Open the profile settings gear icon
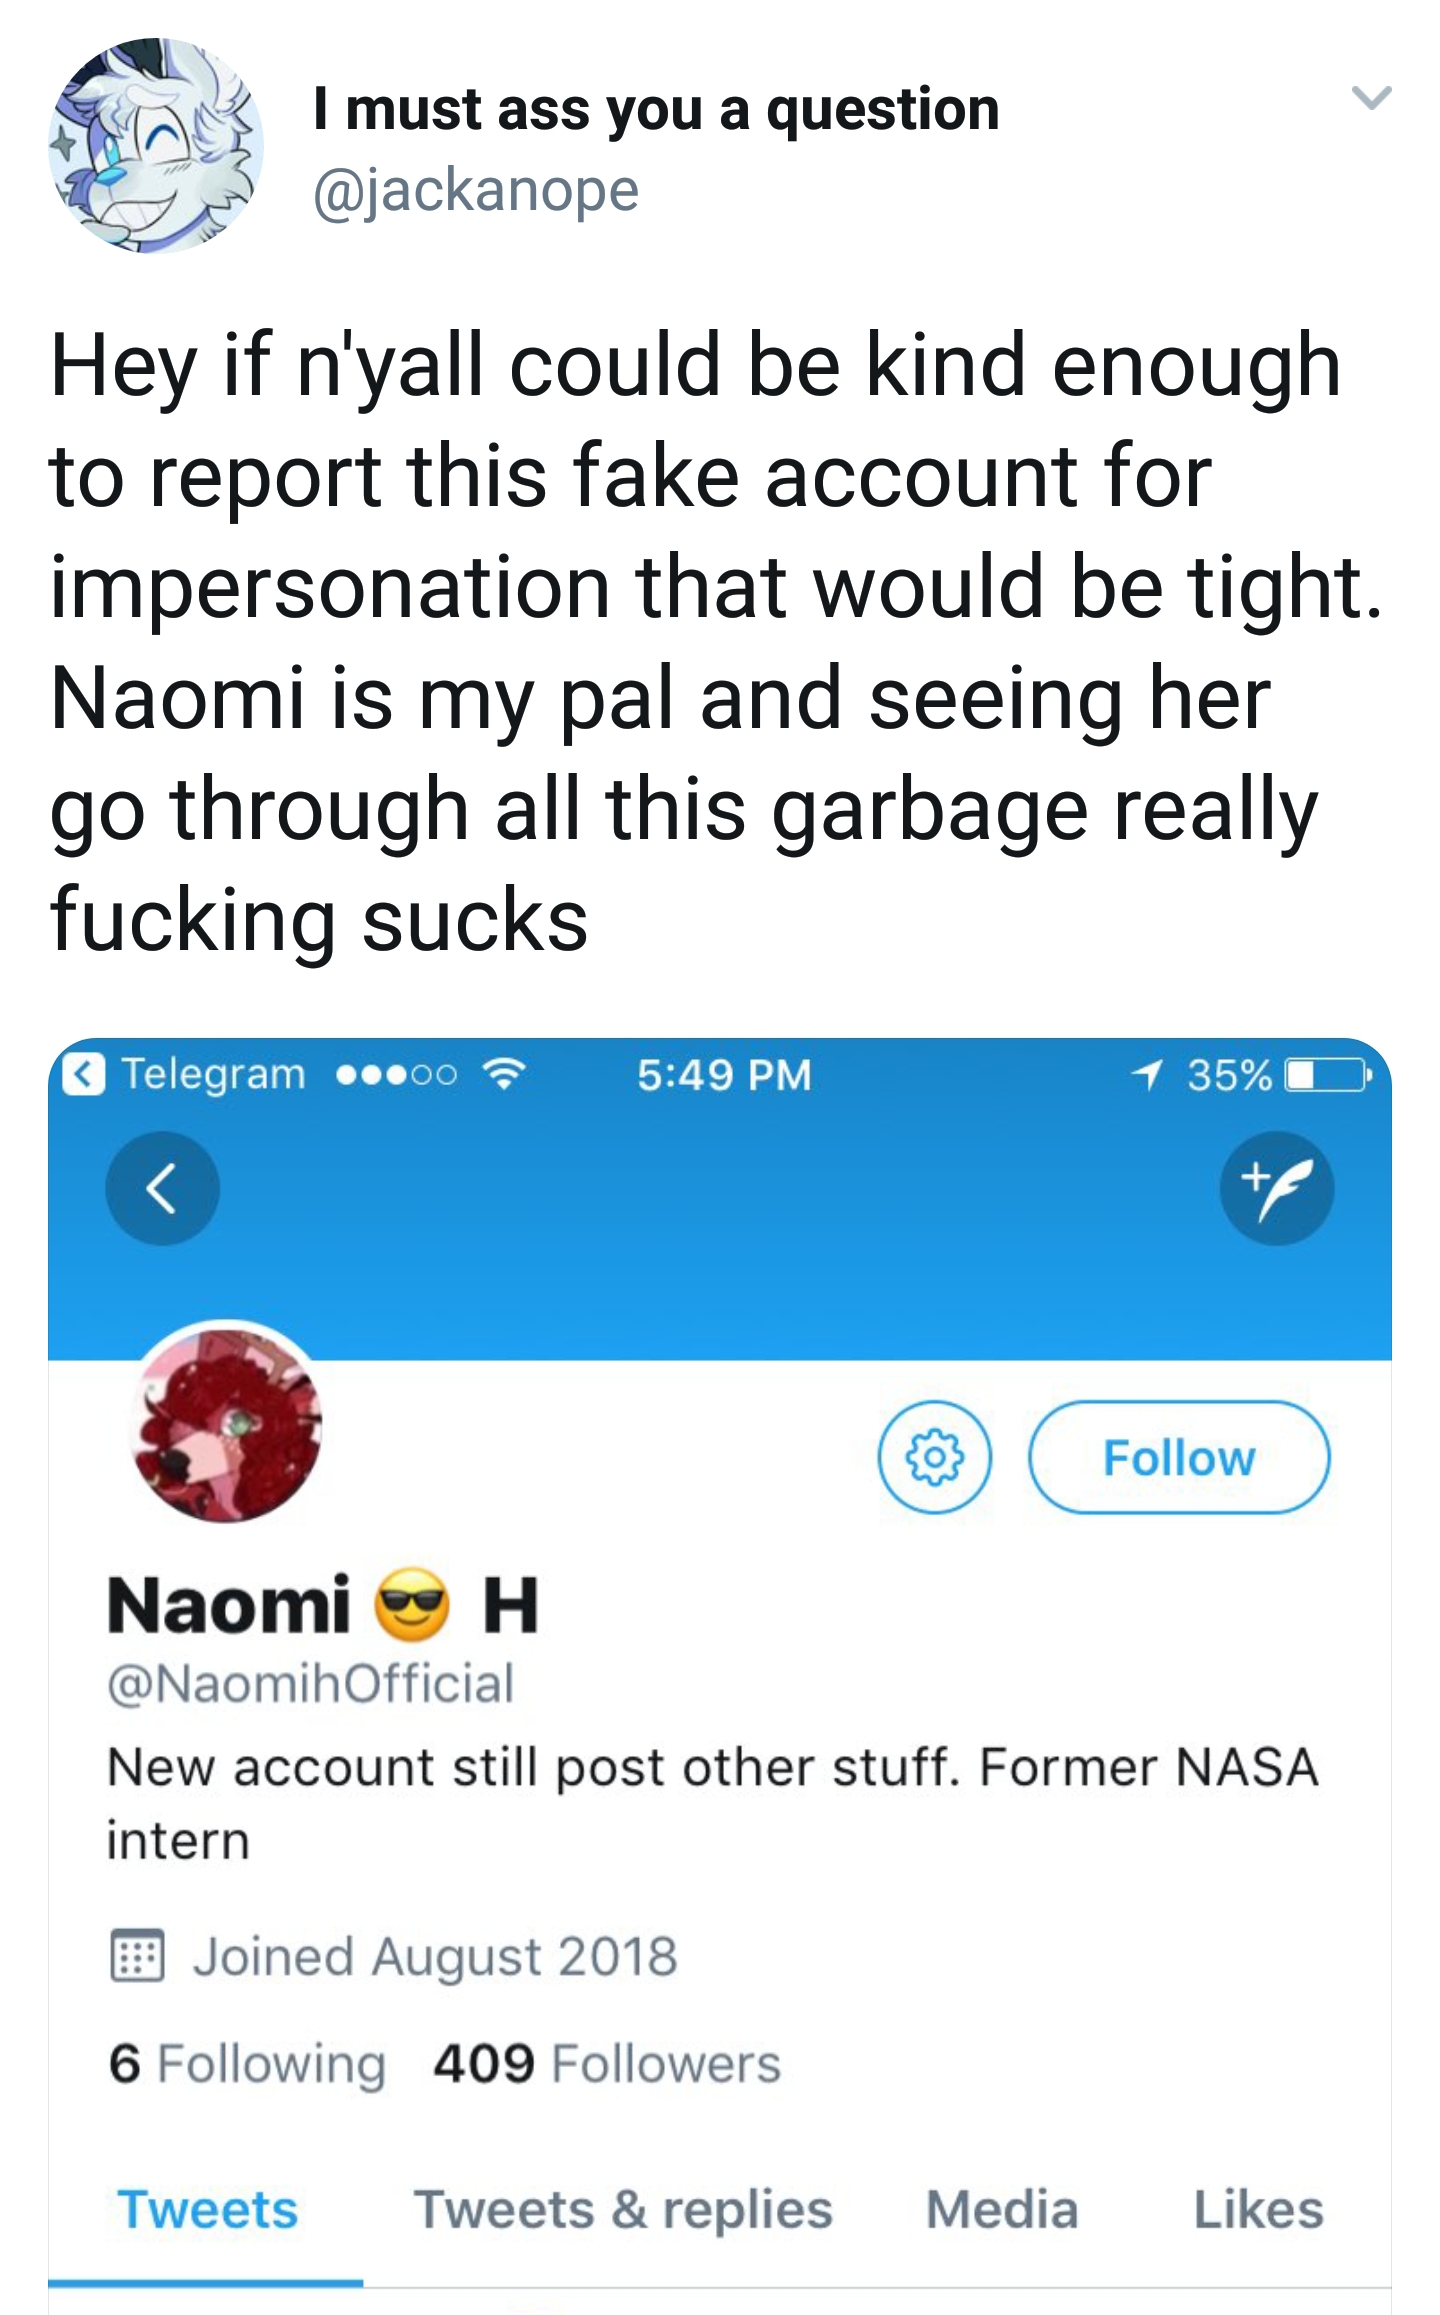The height and width of the screenshot is (2315, 1440). coord(934,1457)
